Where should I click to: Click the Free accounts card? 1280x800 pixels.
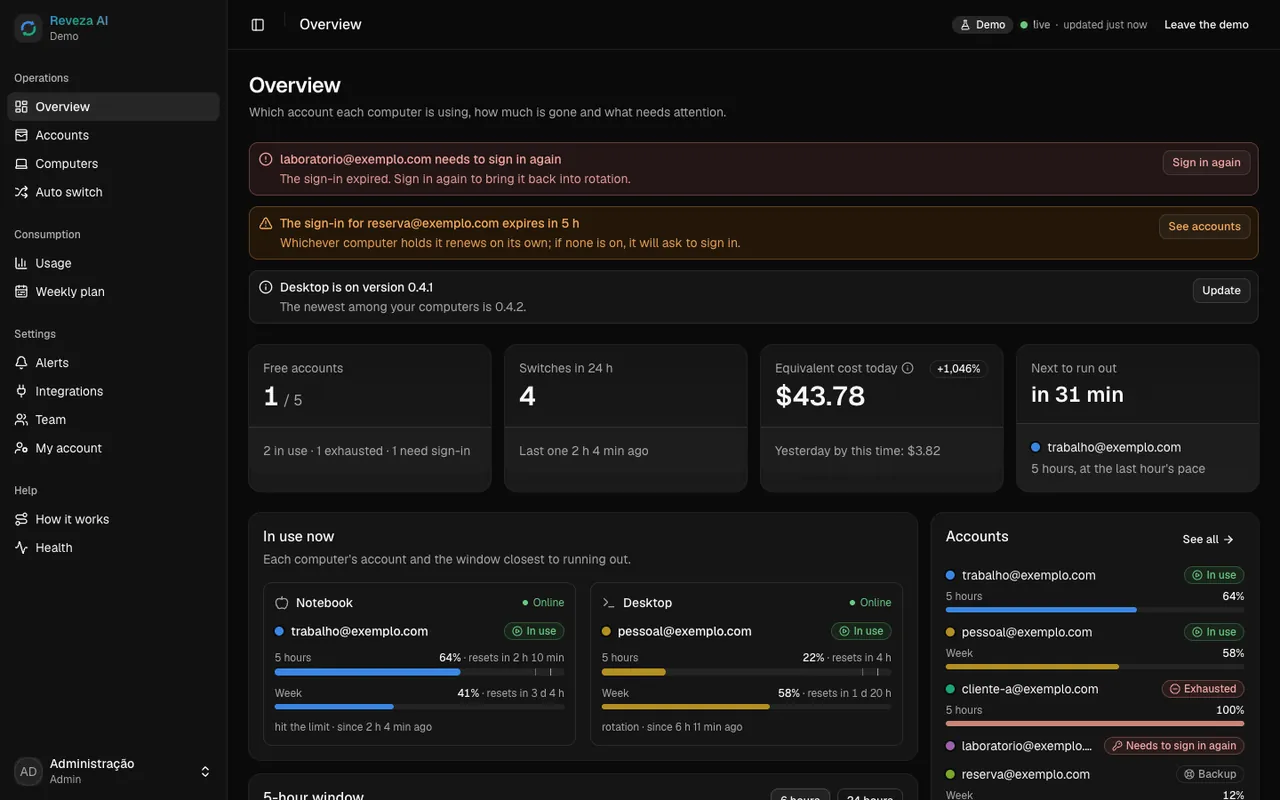coord(370,418)
